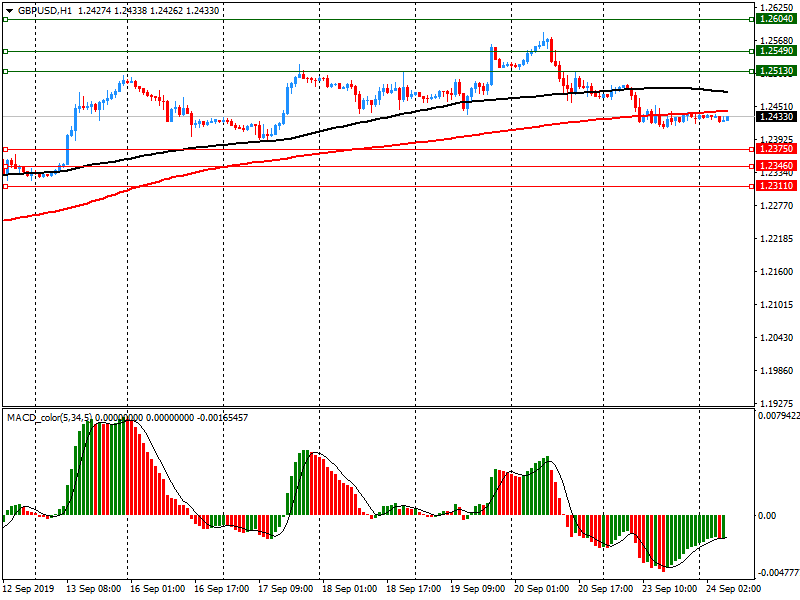Click the 19 Sep 09:00 time label
The width and height of the screenshot is (800, 600).
478,589
